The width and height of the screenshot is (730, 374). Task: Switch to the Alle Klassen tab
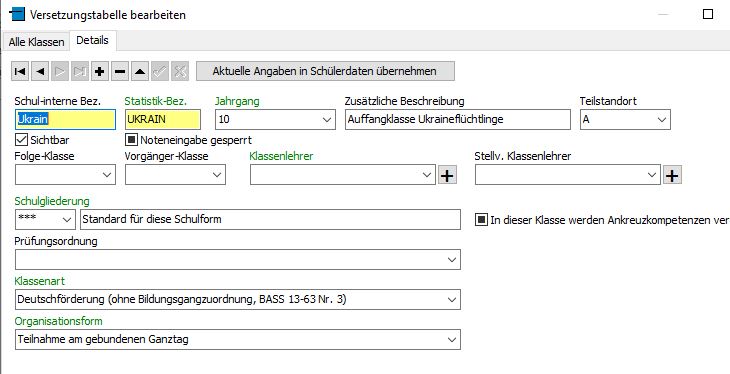pos(36,42)
